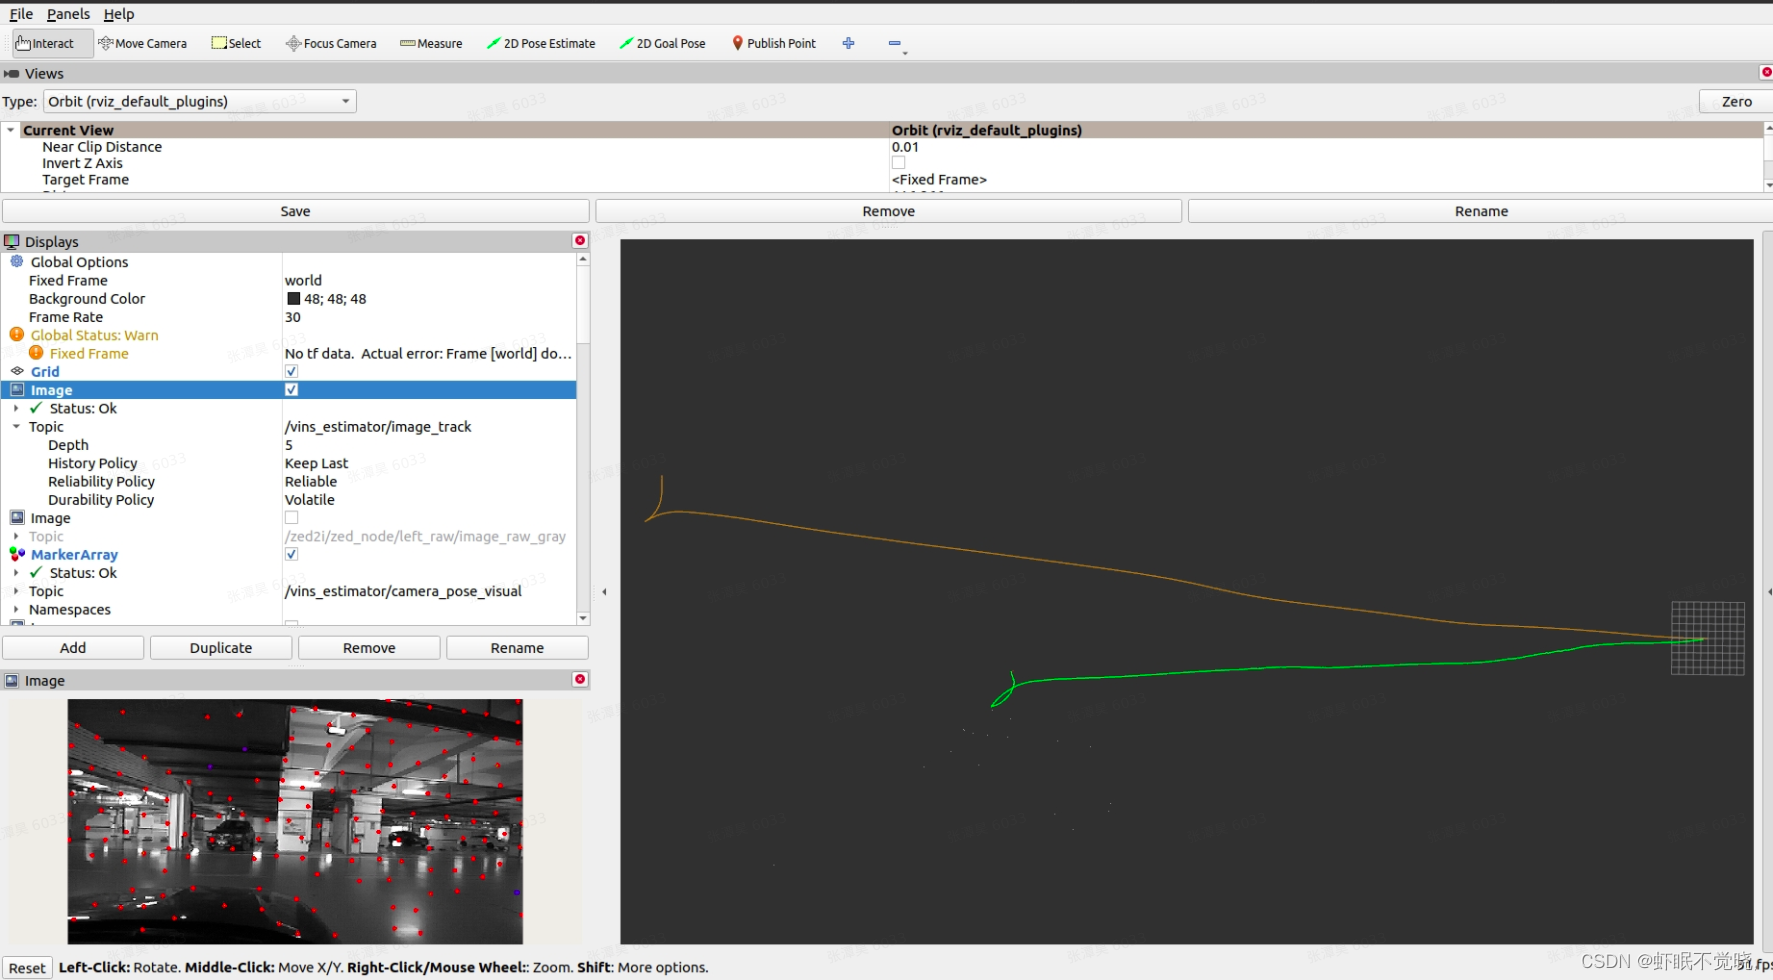The width and height of the screenshot is (1773, 980).
Task: Click Displays scrollbar down arrow
Action: pos(583,618)
